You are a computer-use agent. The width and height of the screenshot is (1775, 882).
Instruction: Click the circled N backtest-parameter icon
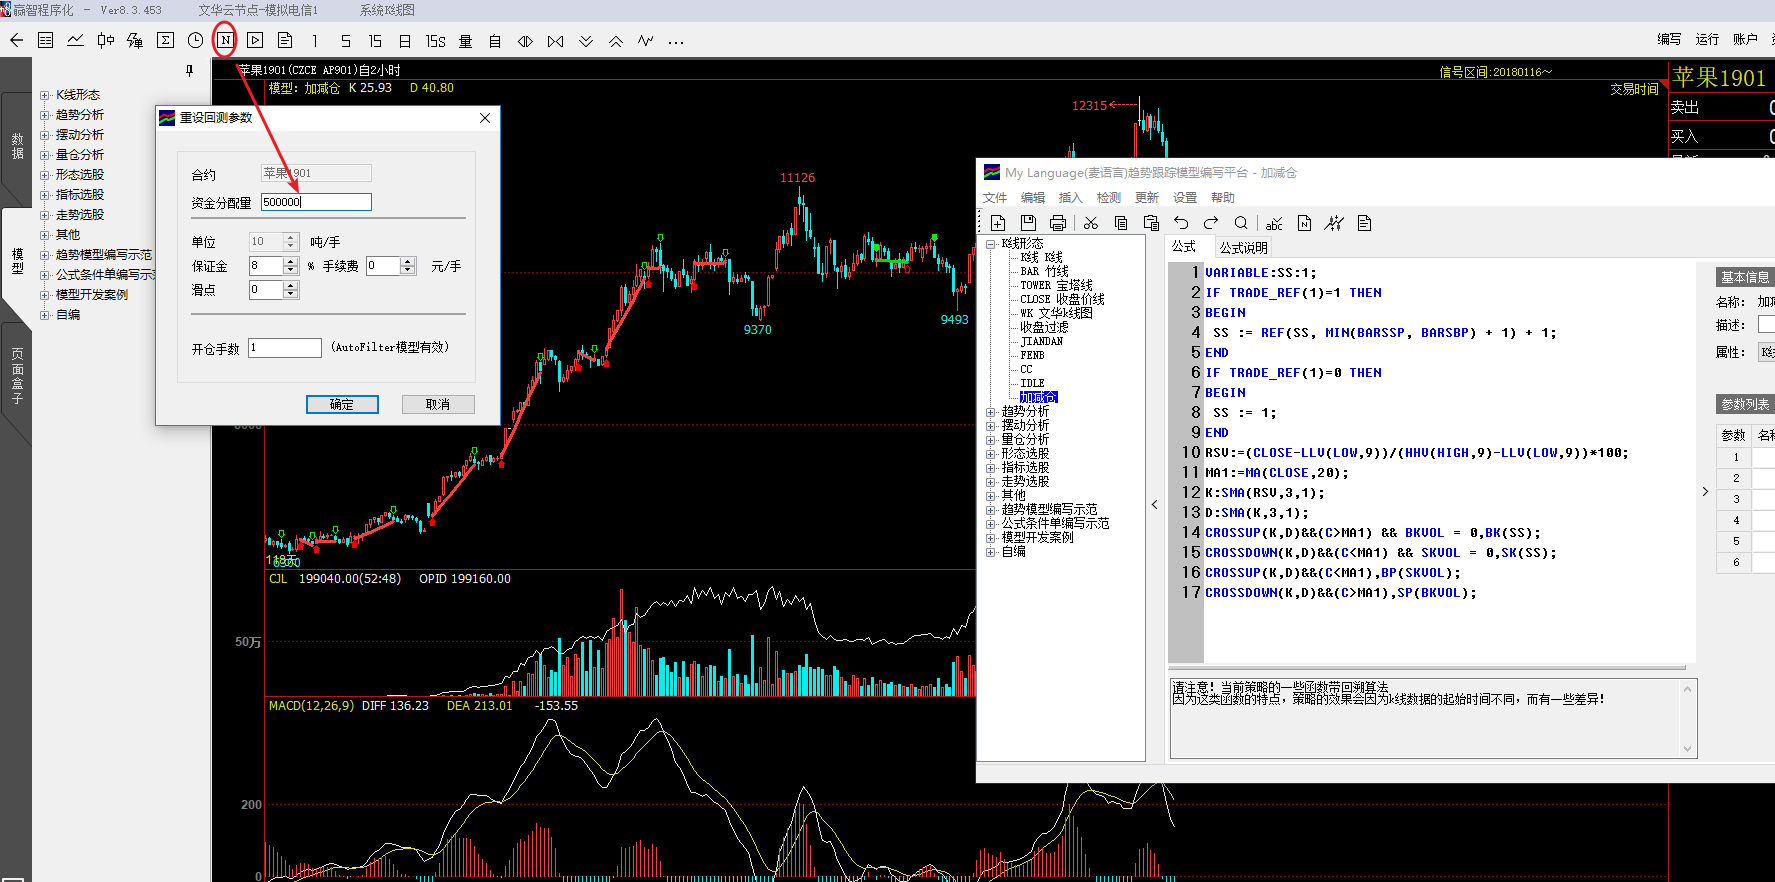225,41
